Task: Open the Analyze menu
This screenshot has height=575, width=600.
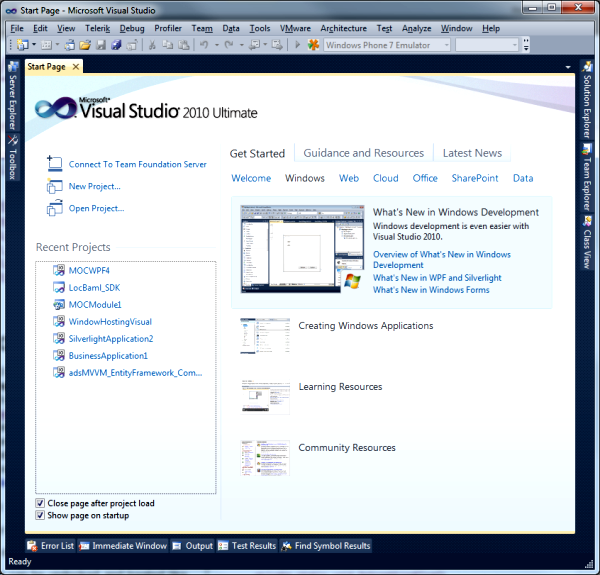Action: [x=417, y=28]
